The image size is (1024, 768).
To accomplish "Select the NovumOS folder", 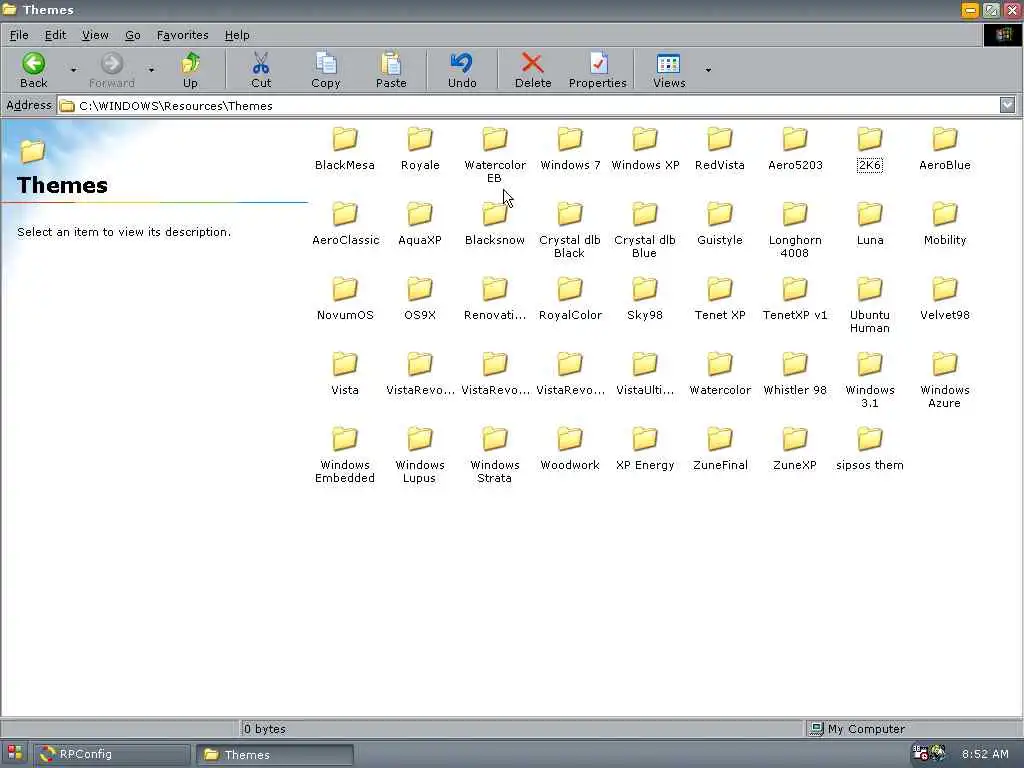I will tap(345, 299).
